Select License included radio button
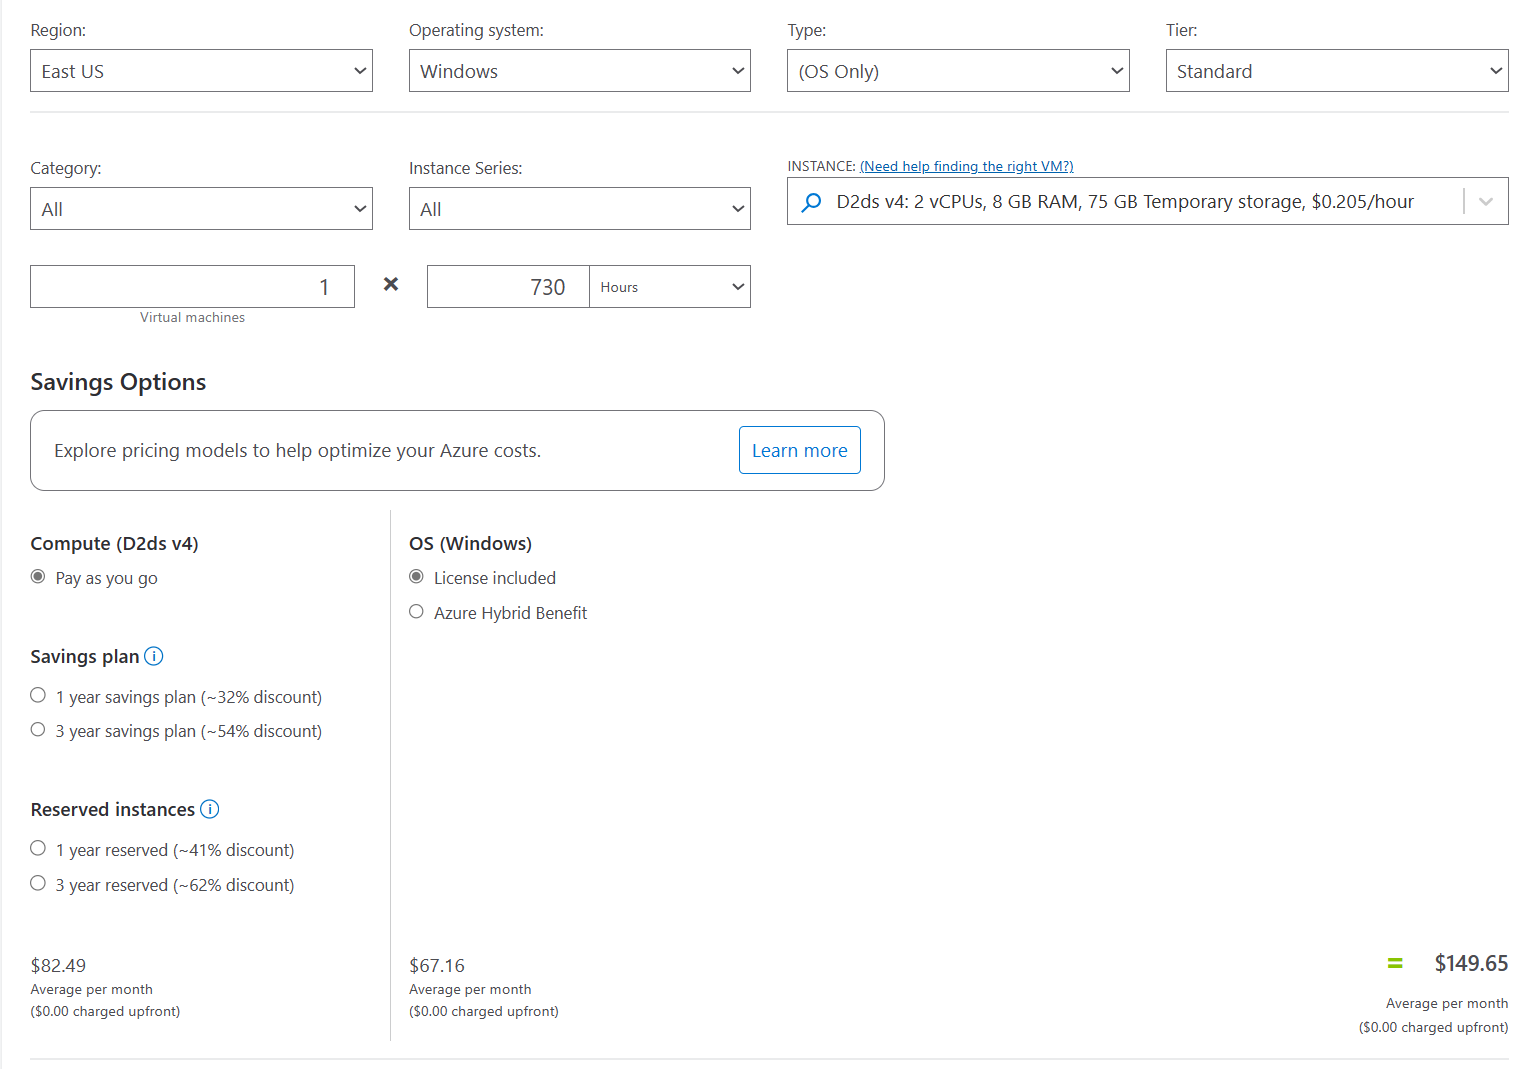The height and width of the screenshot is (1069, 1531). pos(416,577)
